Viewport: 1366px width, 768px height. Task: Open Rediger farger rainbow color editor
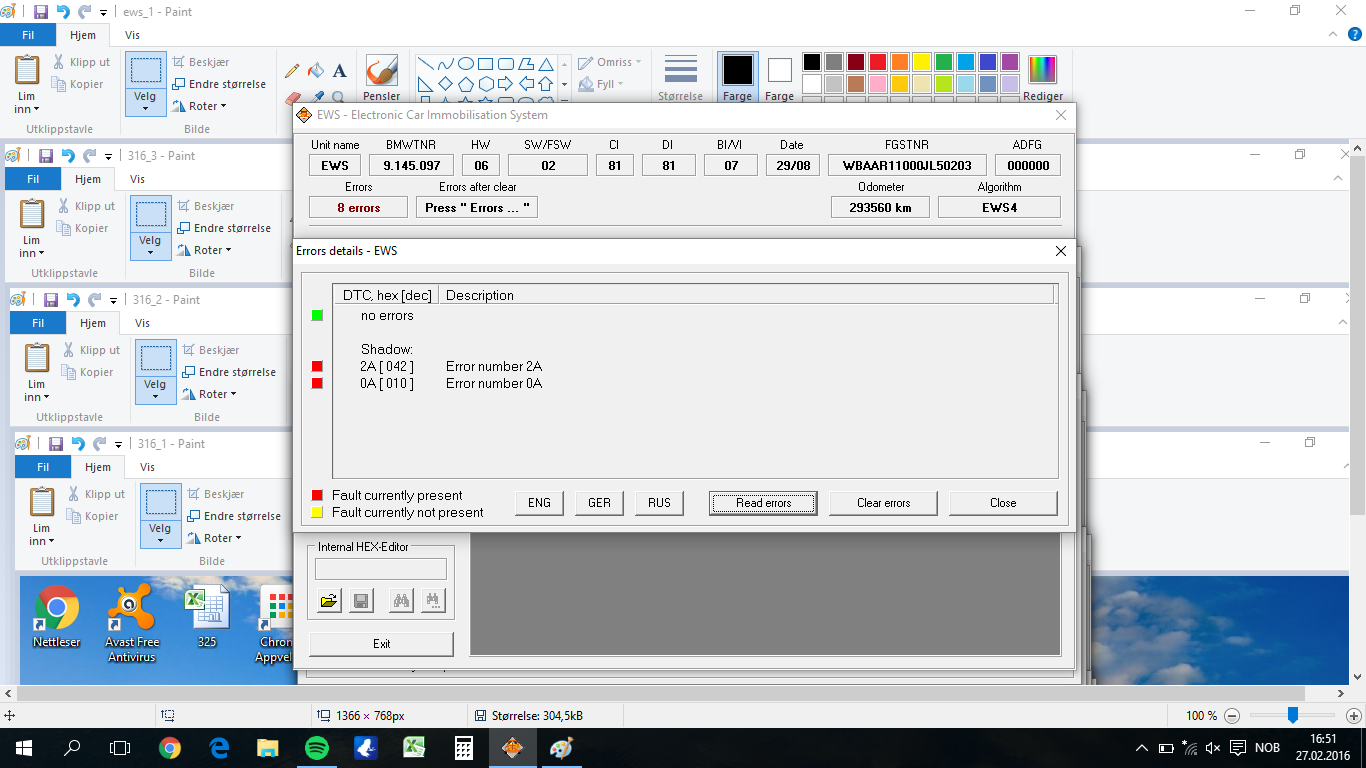(x=1042, y=78)
